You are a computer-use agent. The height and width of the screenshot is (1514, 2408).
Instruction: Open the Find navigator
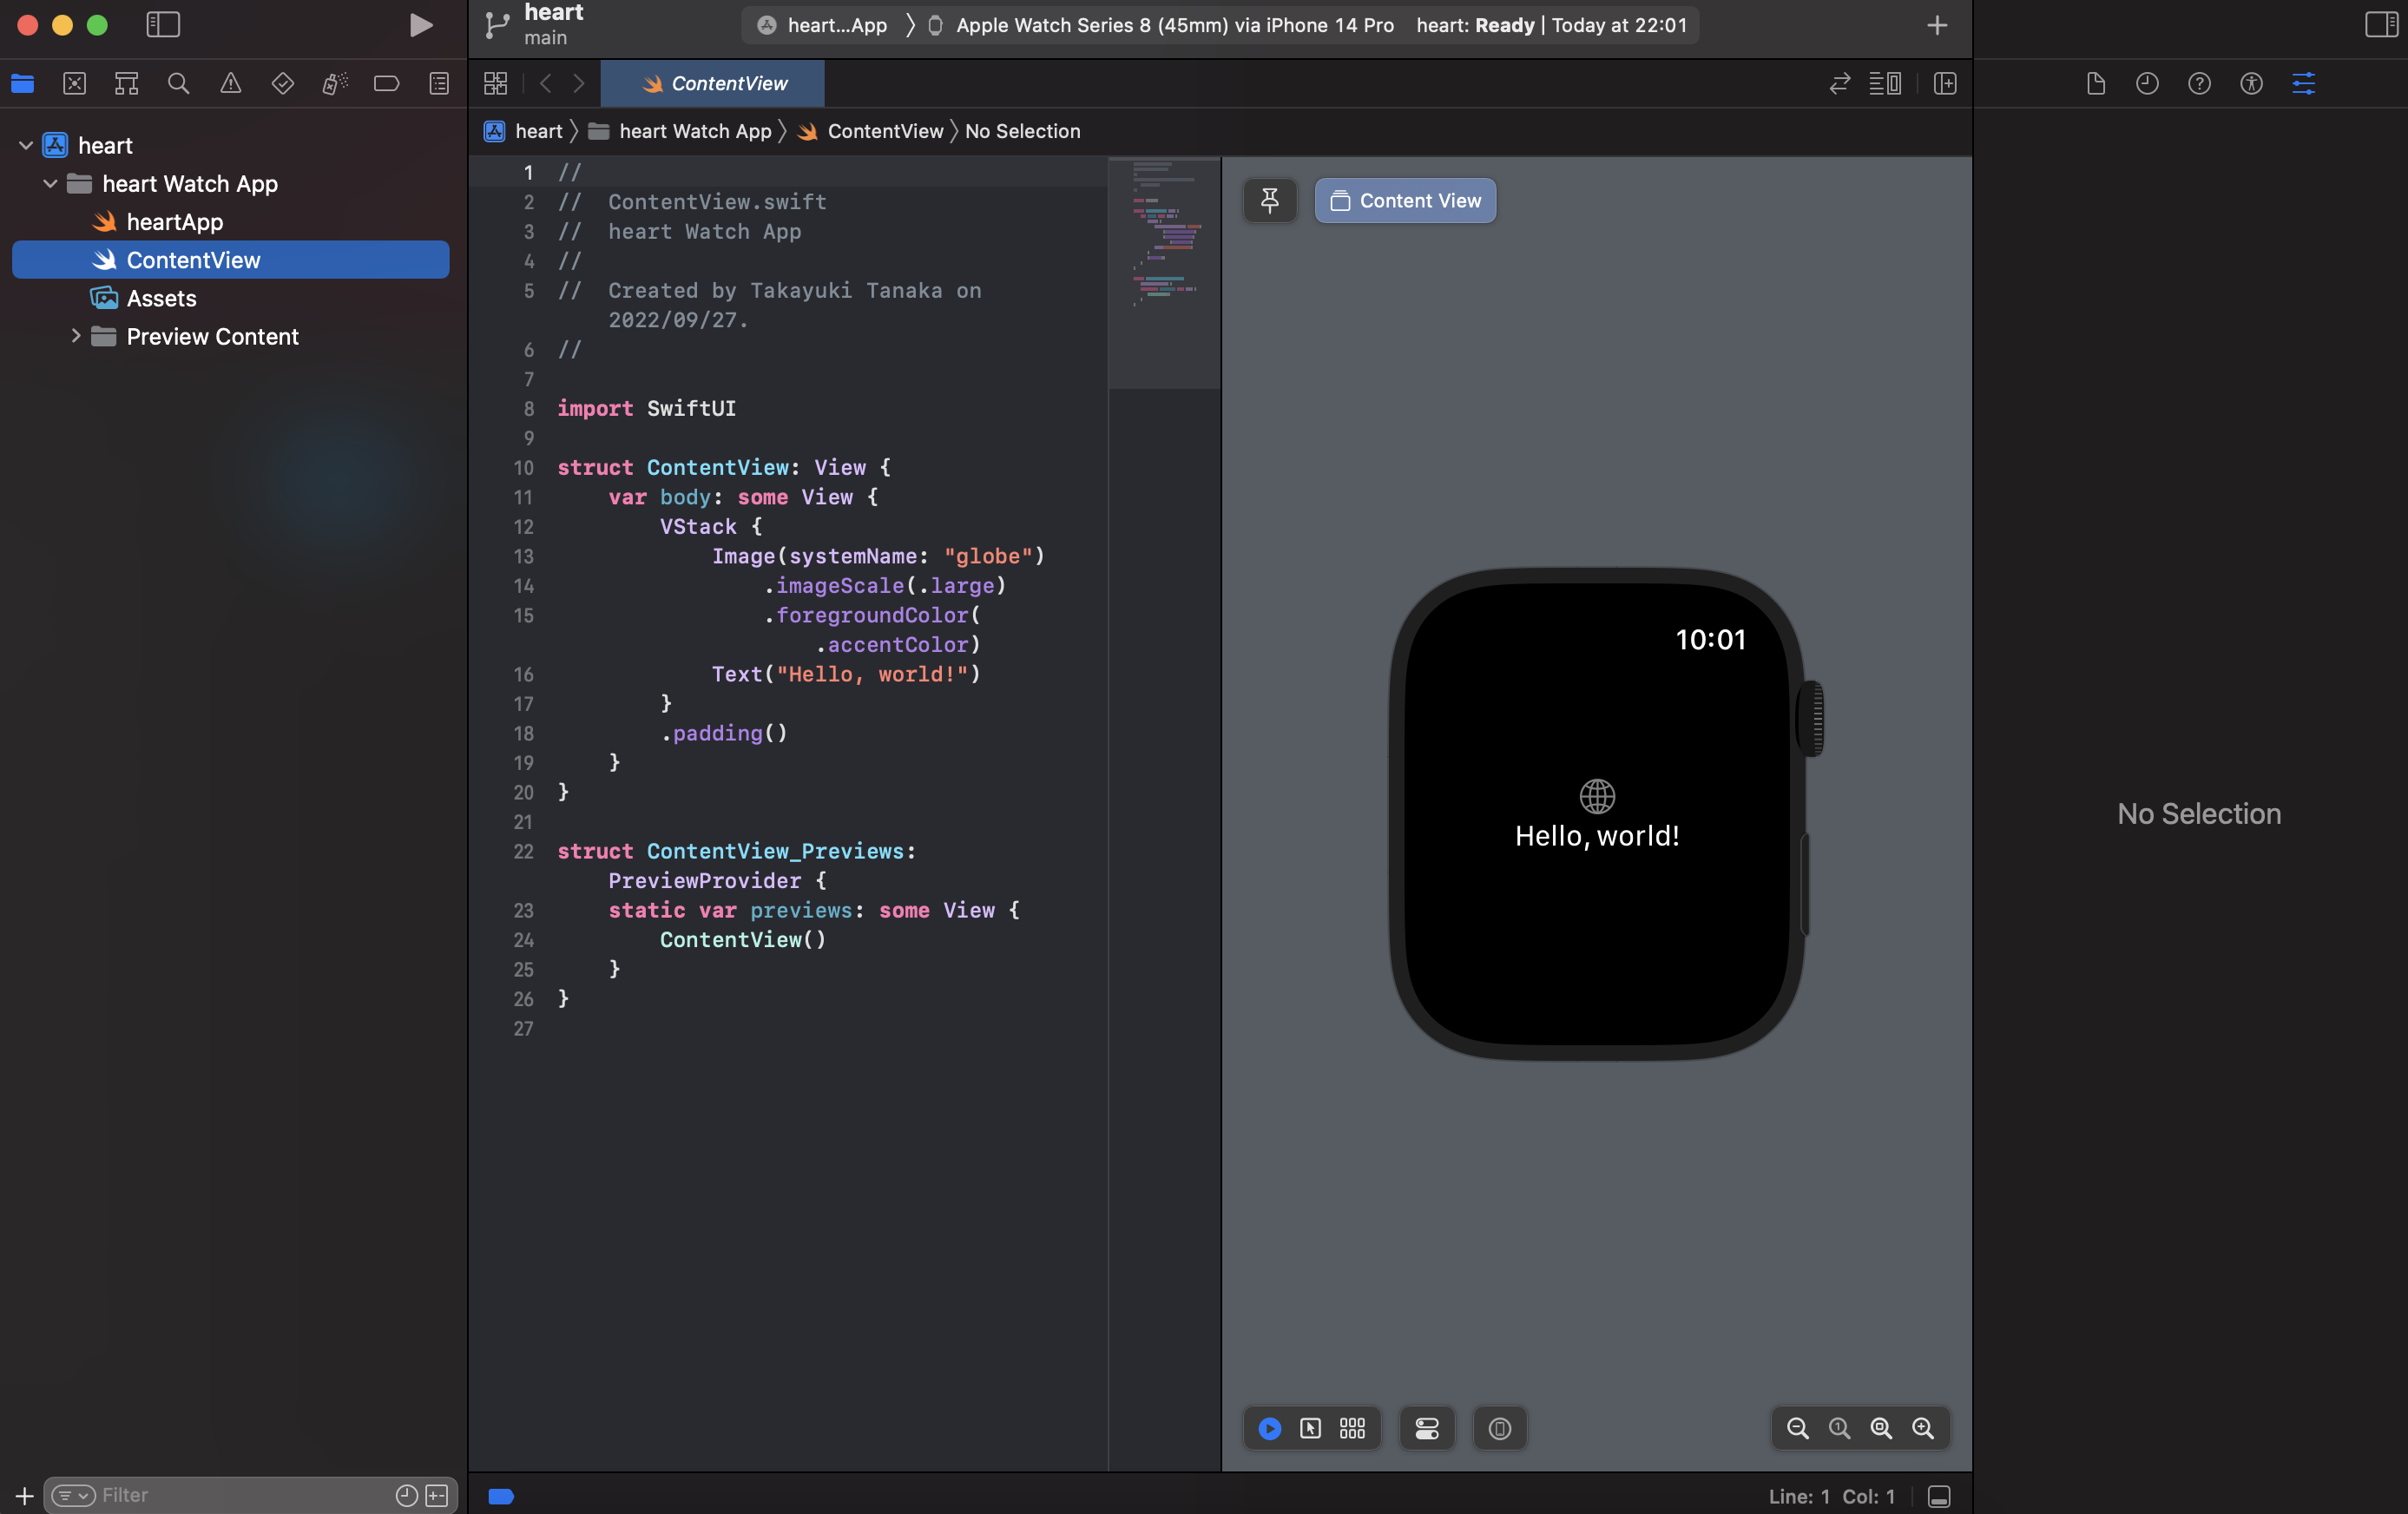point(178,84)
